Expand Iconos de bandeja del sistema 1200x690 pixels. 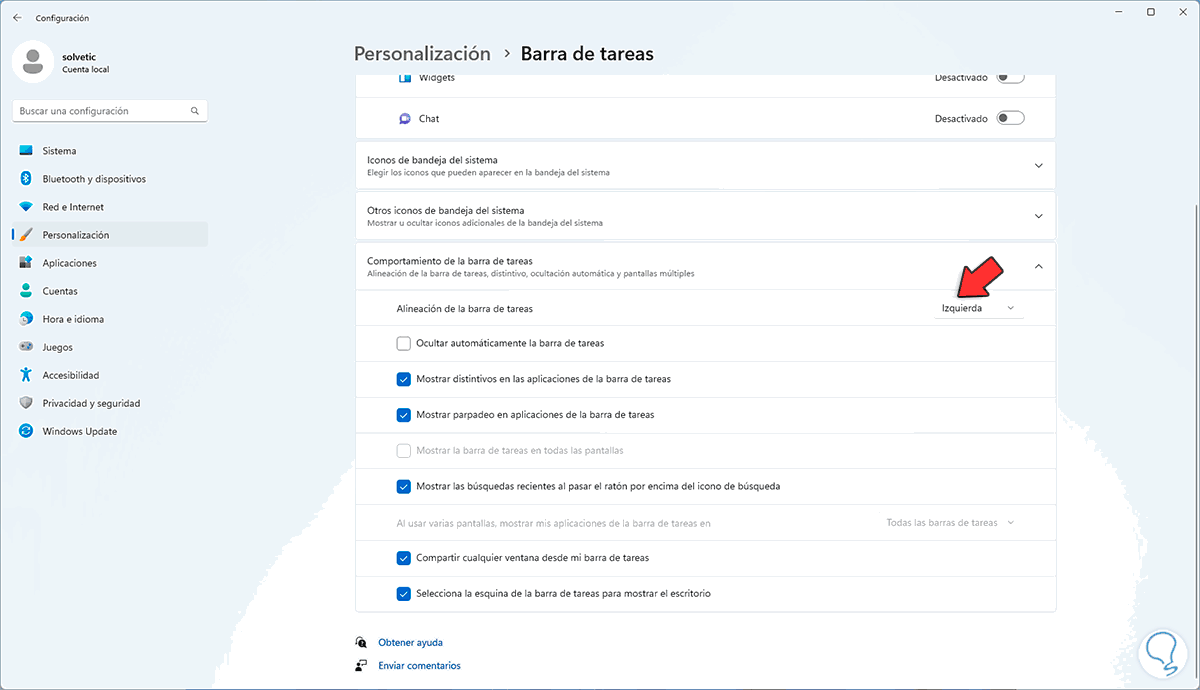point(1038,165)
